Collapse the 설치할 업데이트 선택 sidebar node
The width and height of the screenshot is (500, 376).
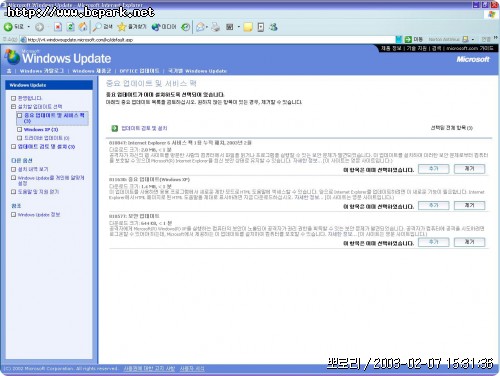click(13, 107)
